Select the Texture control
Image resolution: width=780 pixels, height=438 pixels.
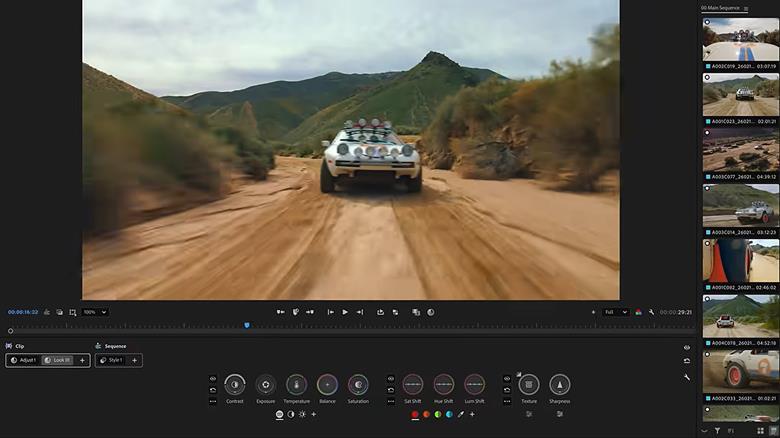coord(529,384)
